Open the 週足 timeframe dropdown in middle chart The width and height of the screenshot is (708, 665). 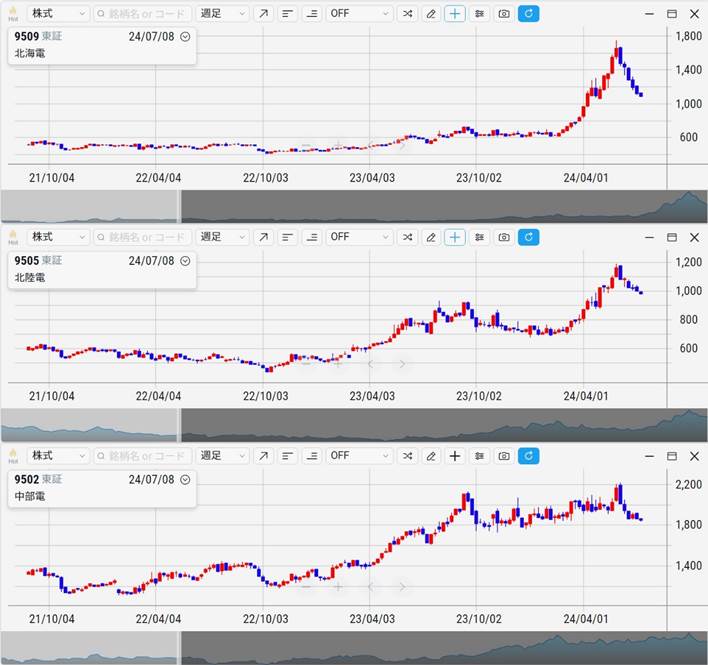tap(222, 237)
